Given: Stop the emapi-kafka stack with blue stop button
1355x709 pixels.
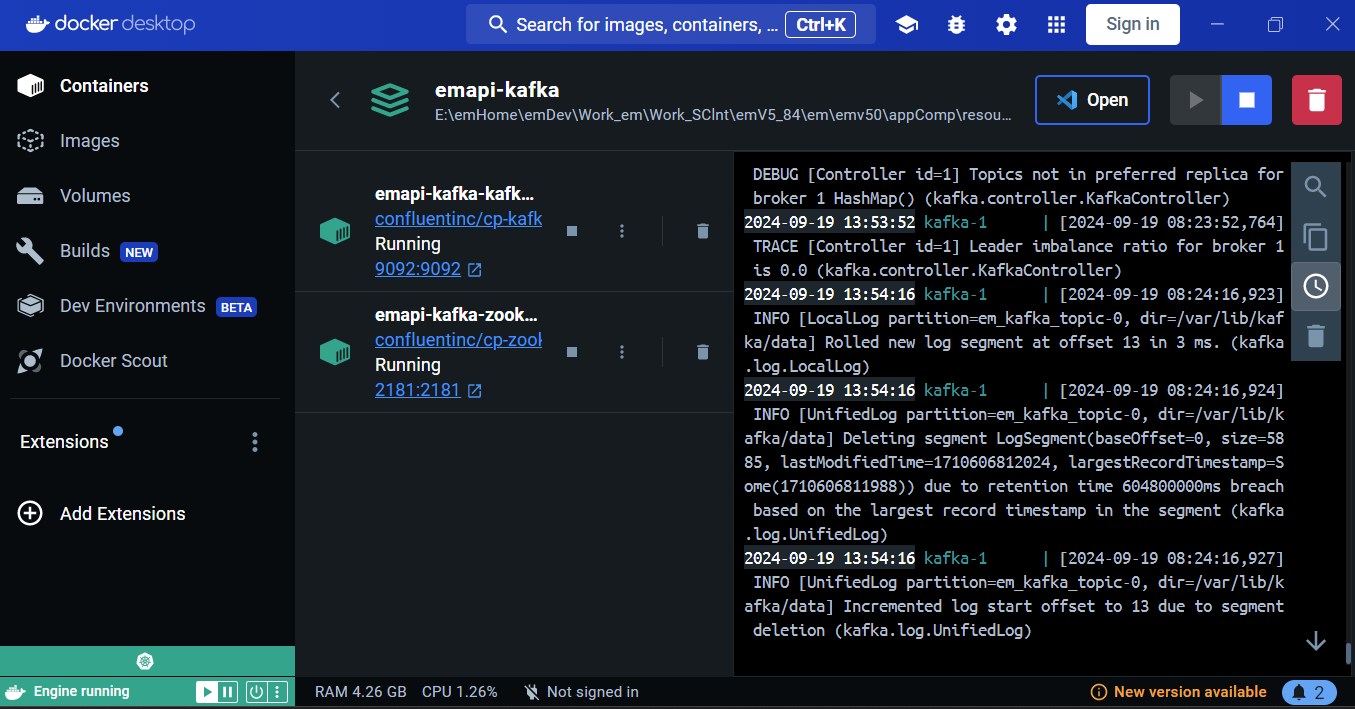Looking at the screenshot, I should coord(1246,100).
